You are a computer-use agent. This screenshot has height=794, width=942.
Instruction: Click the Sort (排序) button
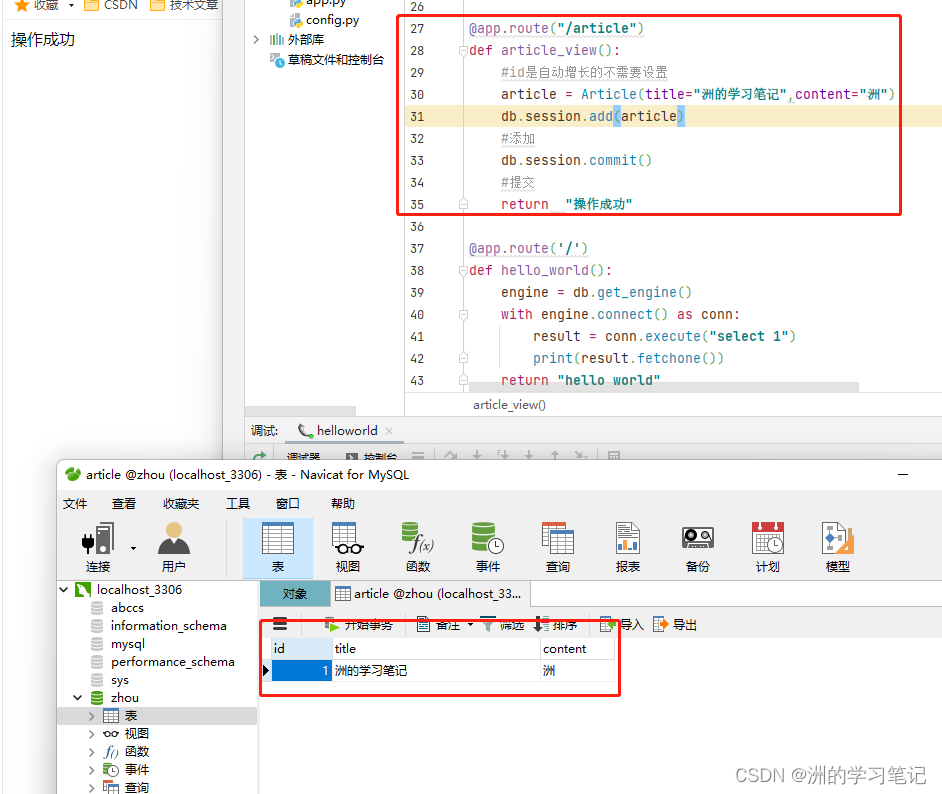click(556, 625)
